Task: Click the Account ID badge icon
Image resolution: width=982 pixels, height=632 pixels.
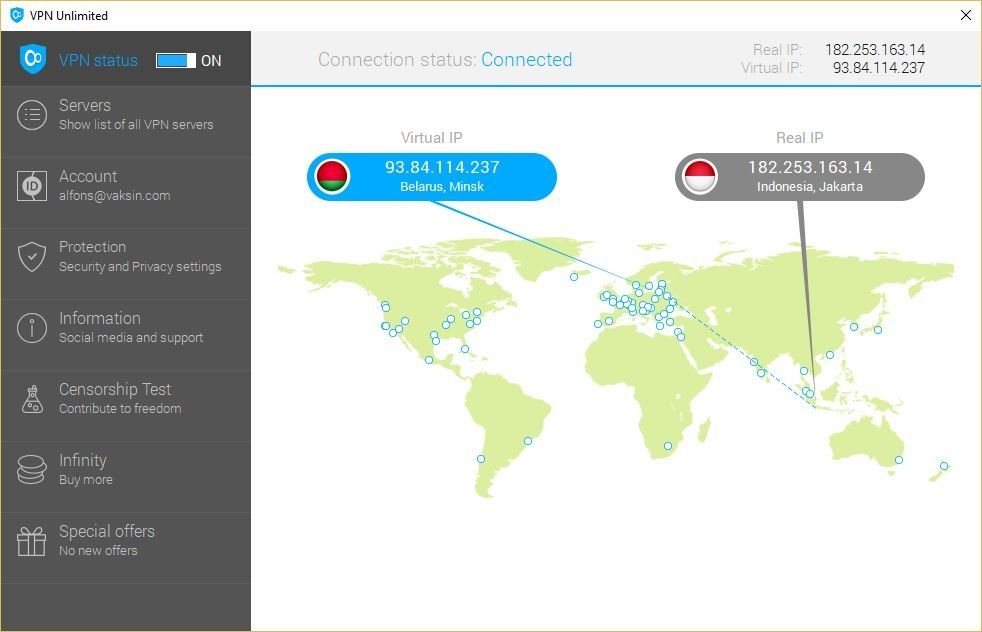Action: (32, 186)
